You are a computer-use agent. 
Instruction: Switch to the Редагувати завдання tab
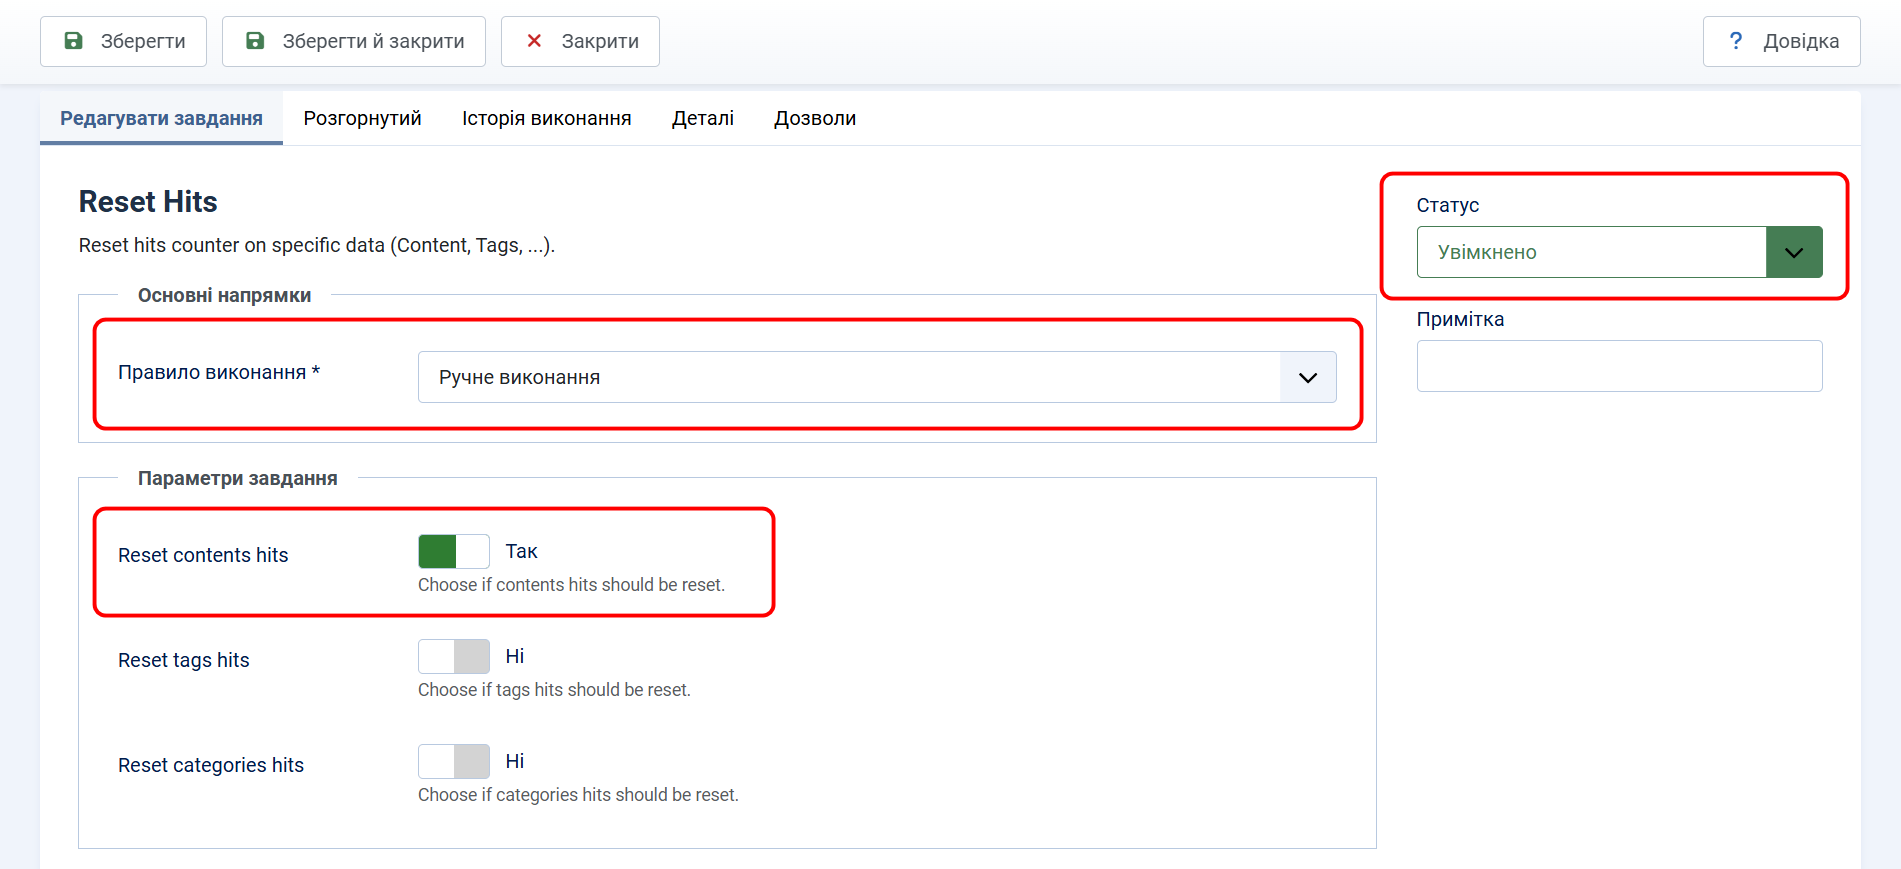click(x=161, y=118)
